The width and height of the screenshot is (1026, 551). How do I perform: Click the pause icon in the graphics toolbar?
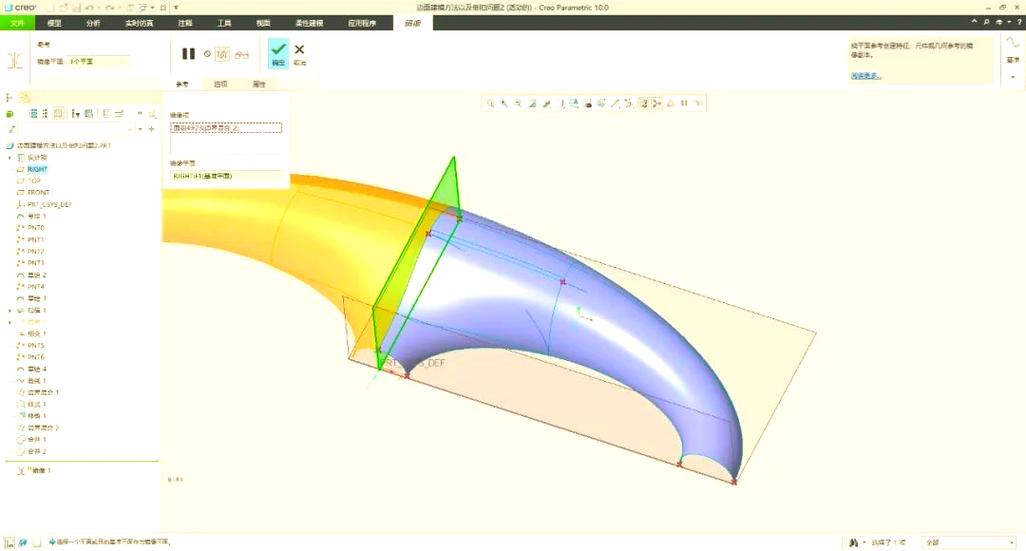pos(684,103)
